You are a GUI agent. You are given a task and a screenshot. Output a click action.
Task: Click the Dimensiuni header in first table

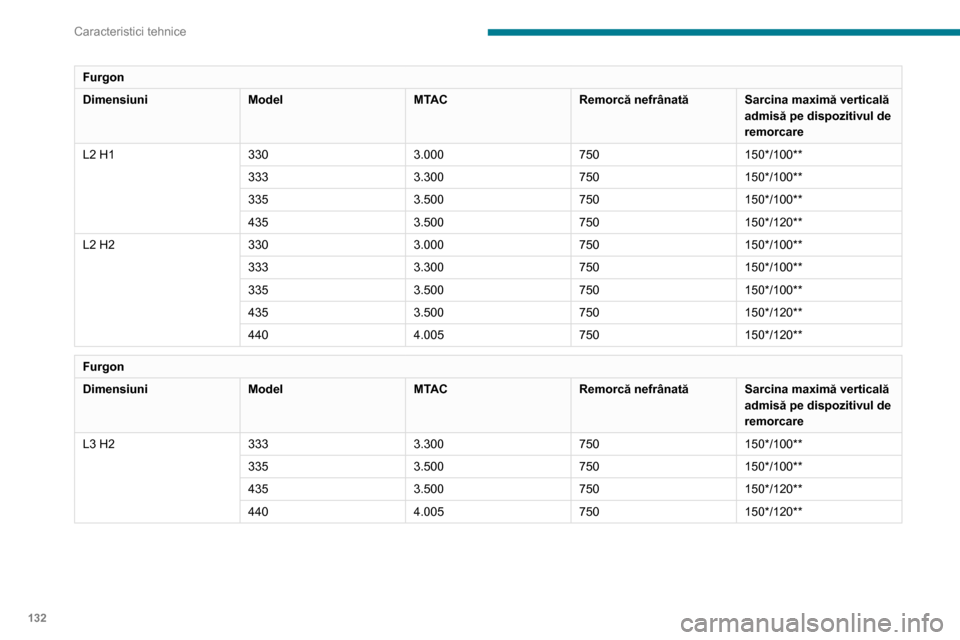115,100
